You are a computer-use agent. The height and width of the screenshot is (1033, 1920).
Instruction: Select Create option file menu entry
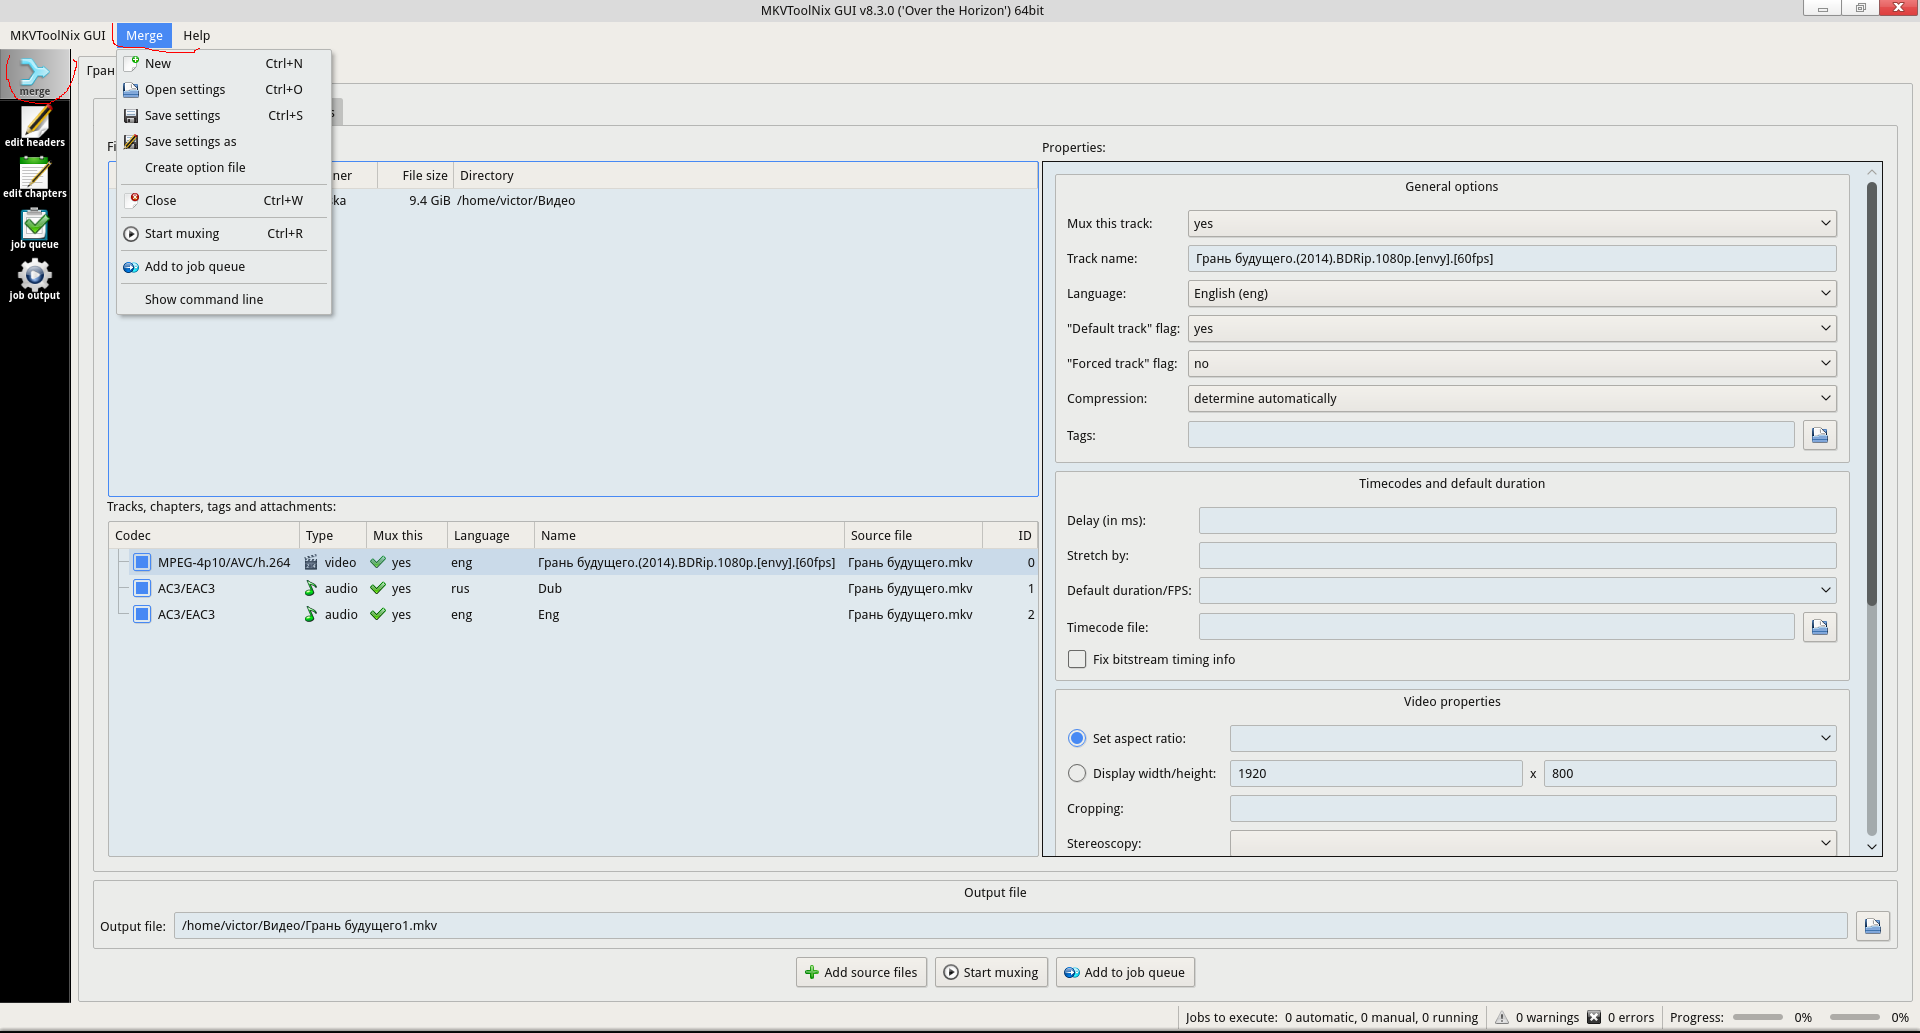195,167
